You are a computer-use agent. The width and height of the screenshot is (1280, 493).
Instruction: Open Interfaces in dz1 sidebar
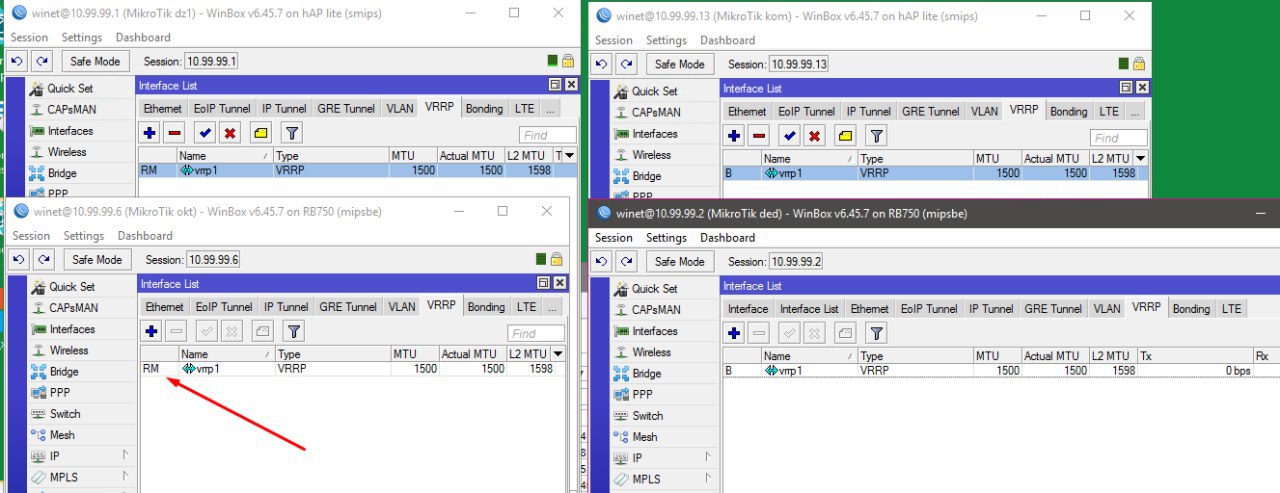pyautogui.click(x=70, y=131)
